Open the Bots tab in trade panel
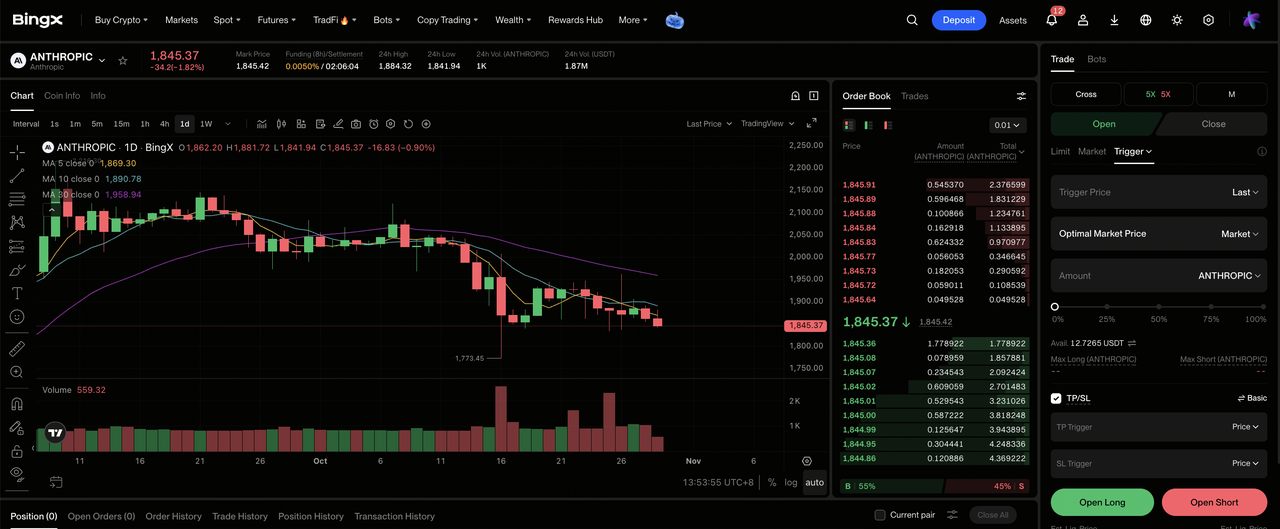Viewport: 1280px width, 529px height. coord(1097,59)
